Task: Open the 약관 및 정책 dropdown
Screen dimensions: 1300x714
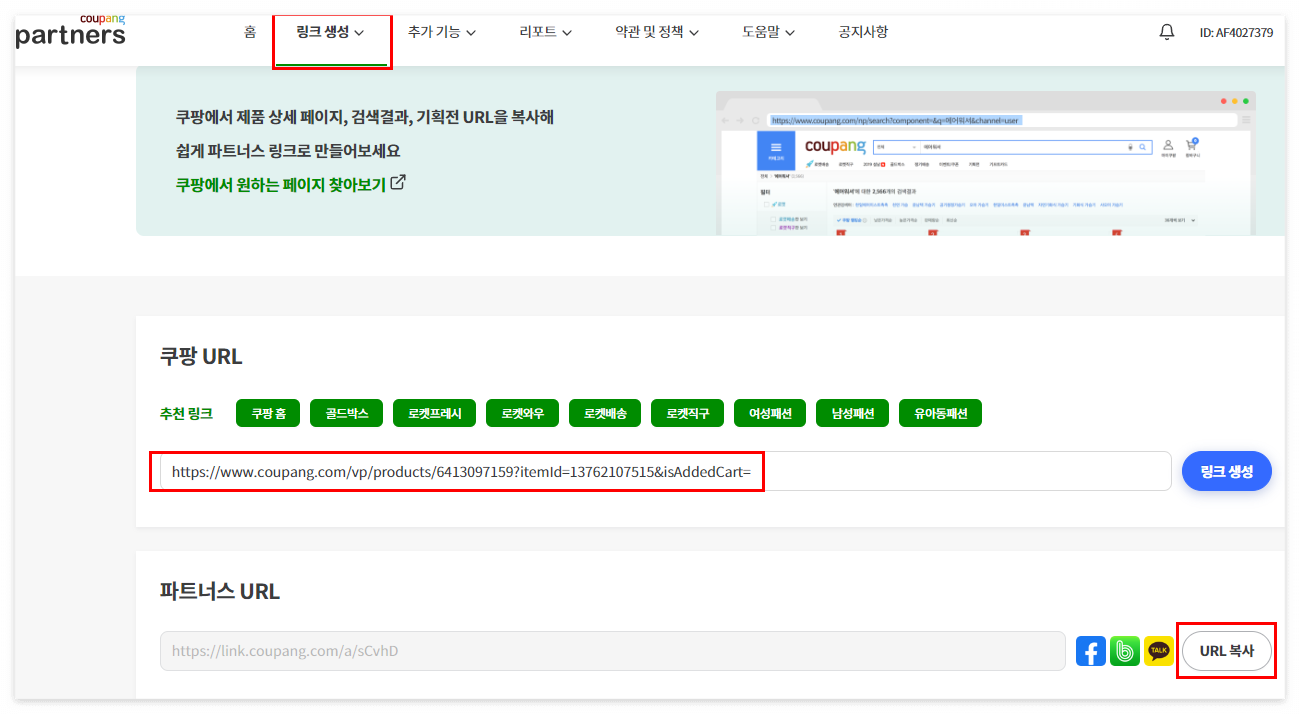Action: point(657,31)
